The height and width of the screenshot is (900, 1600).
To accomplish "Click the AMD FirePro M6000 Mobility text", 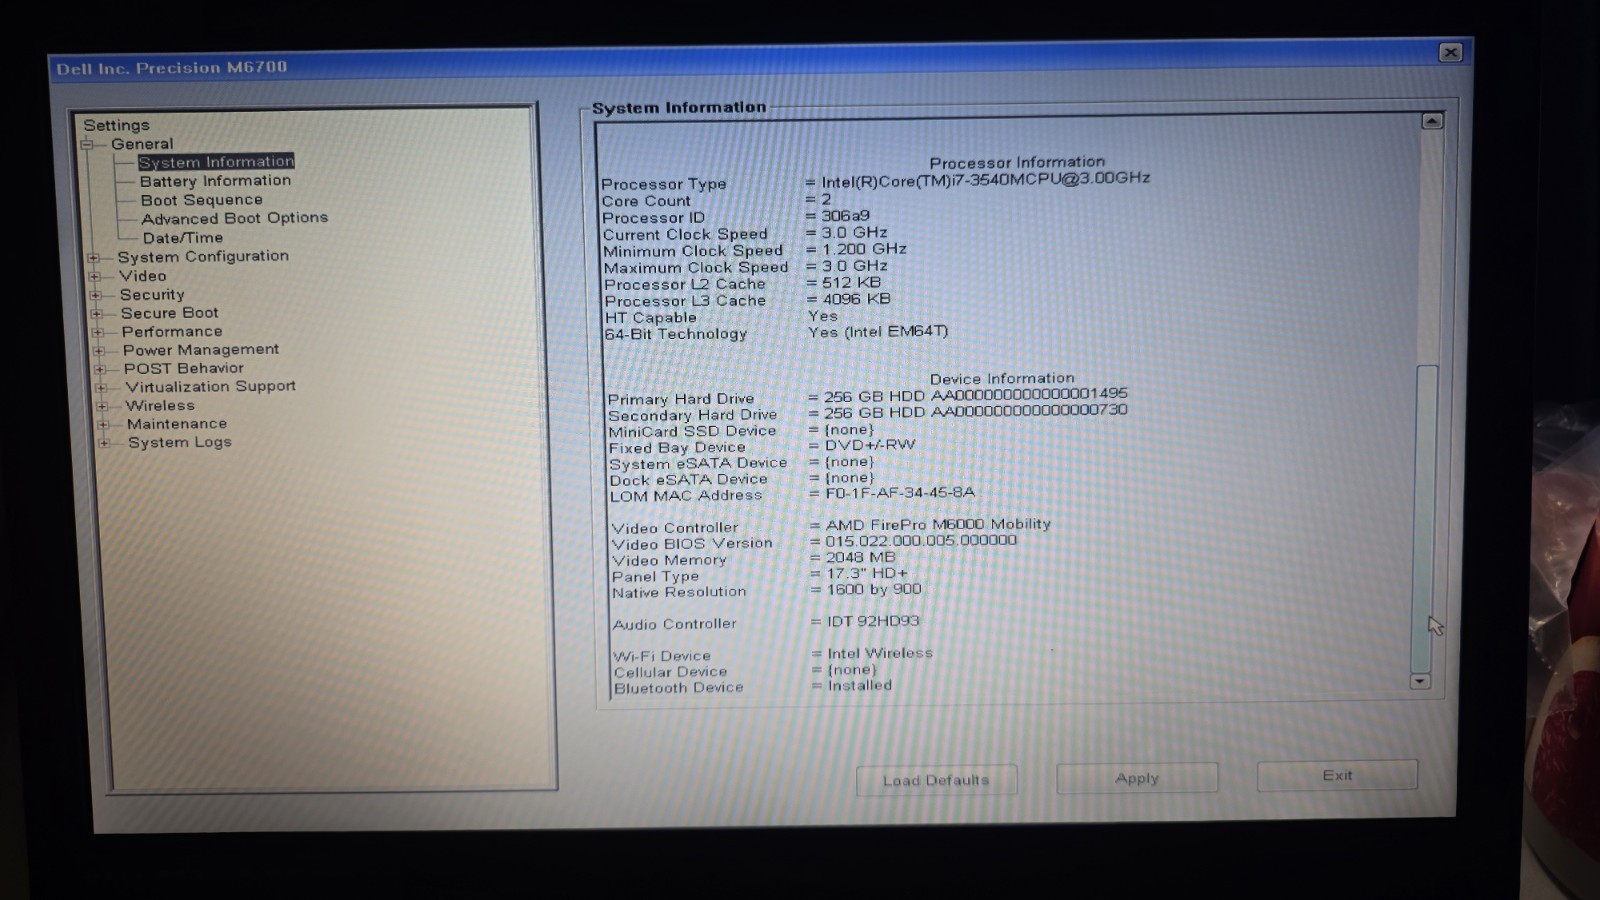I will coord(938,524).
